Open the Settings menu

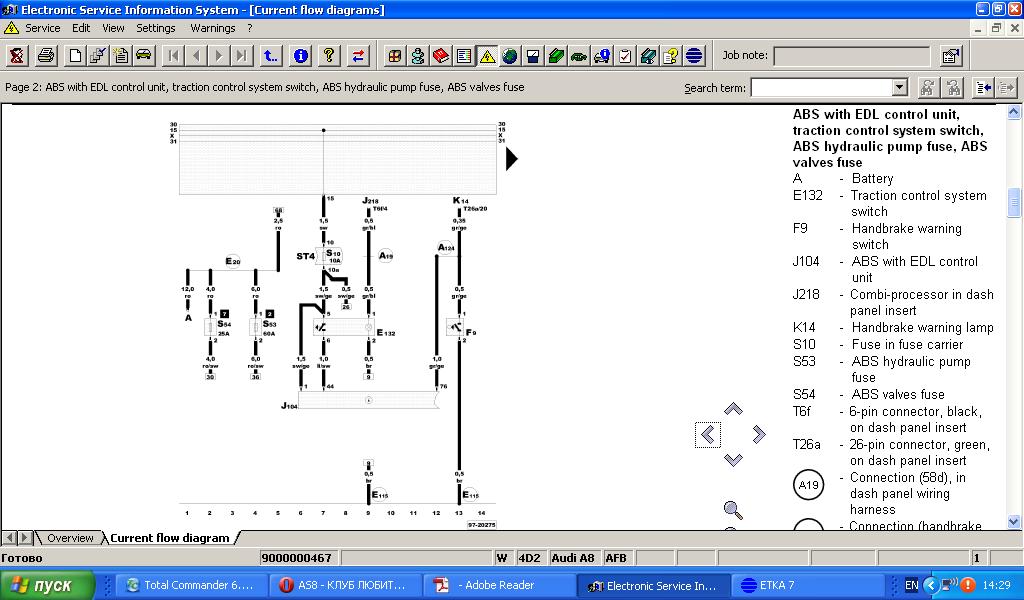[x=155, y=28]
